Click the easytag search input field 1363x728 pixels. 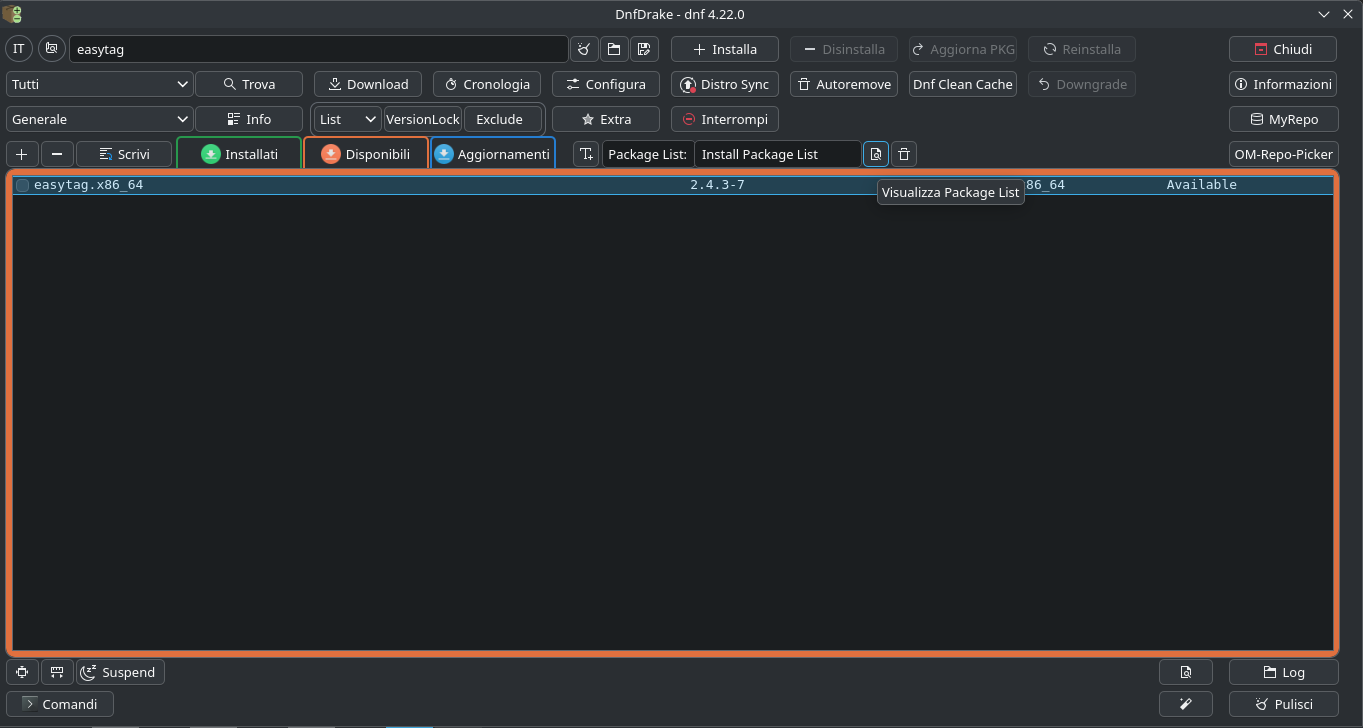tap(318, 49)
